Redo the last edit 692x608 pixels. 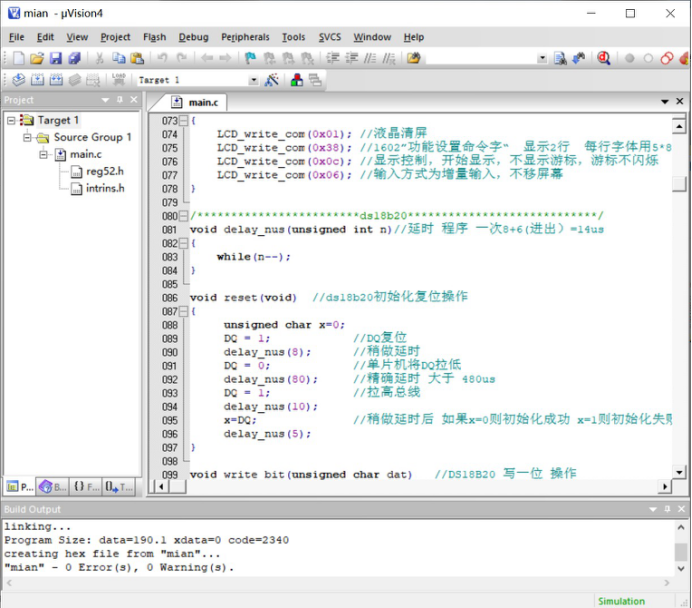pos(181,58)
